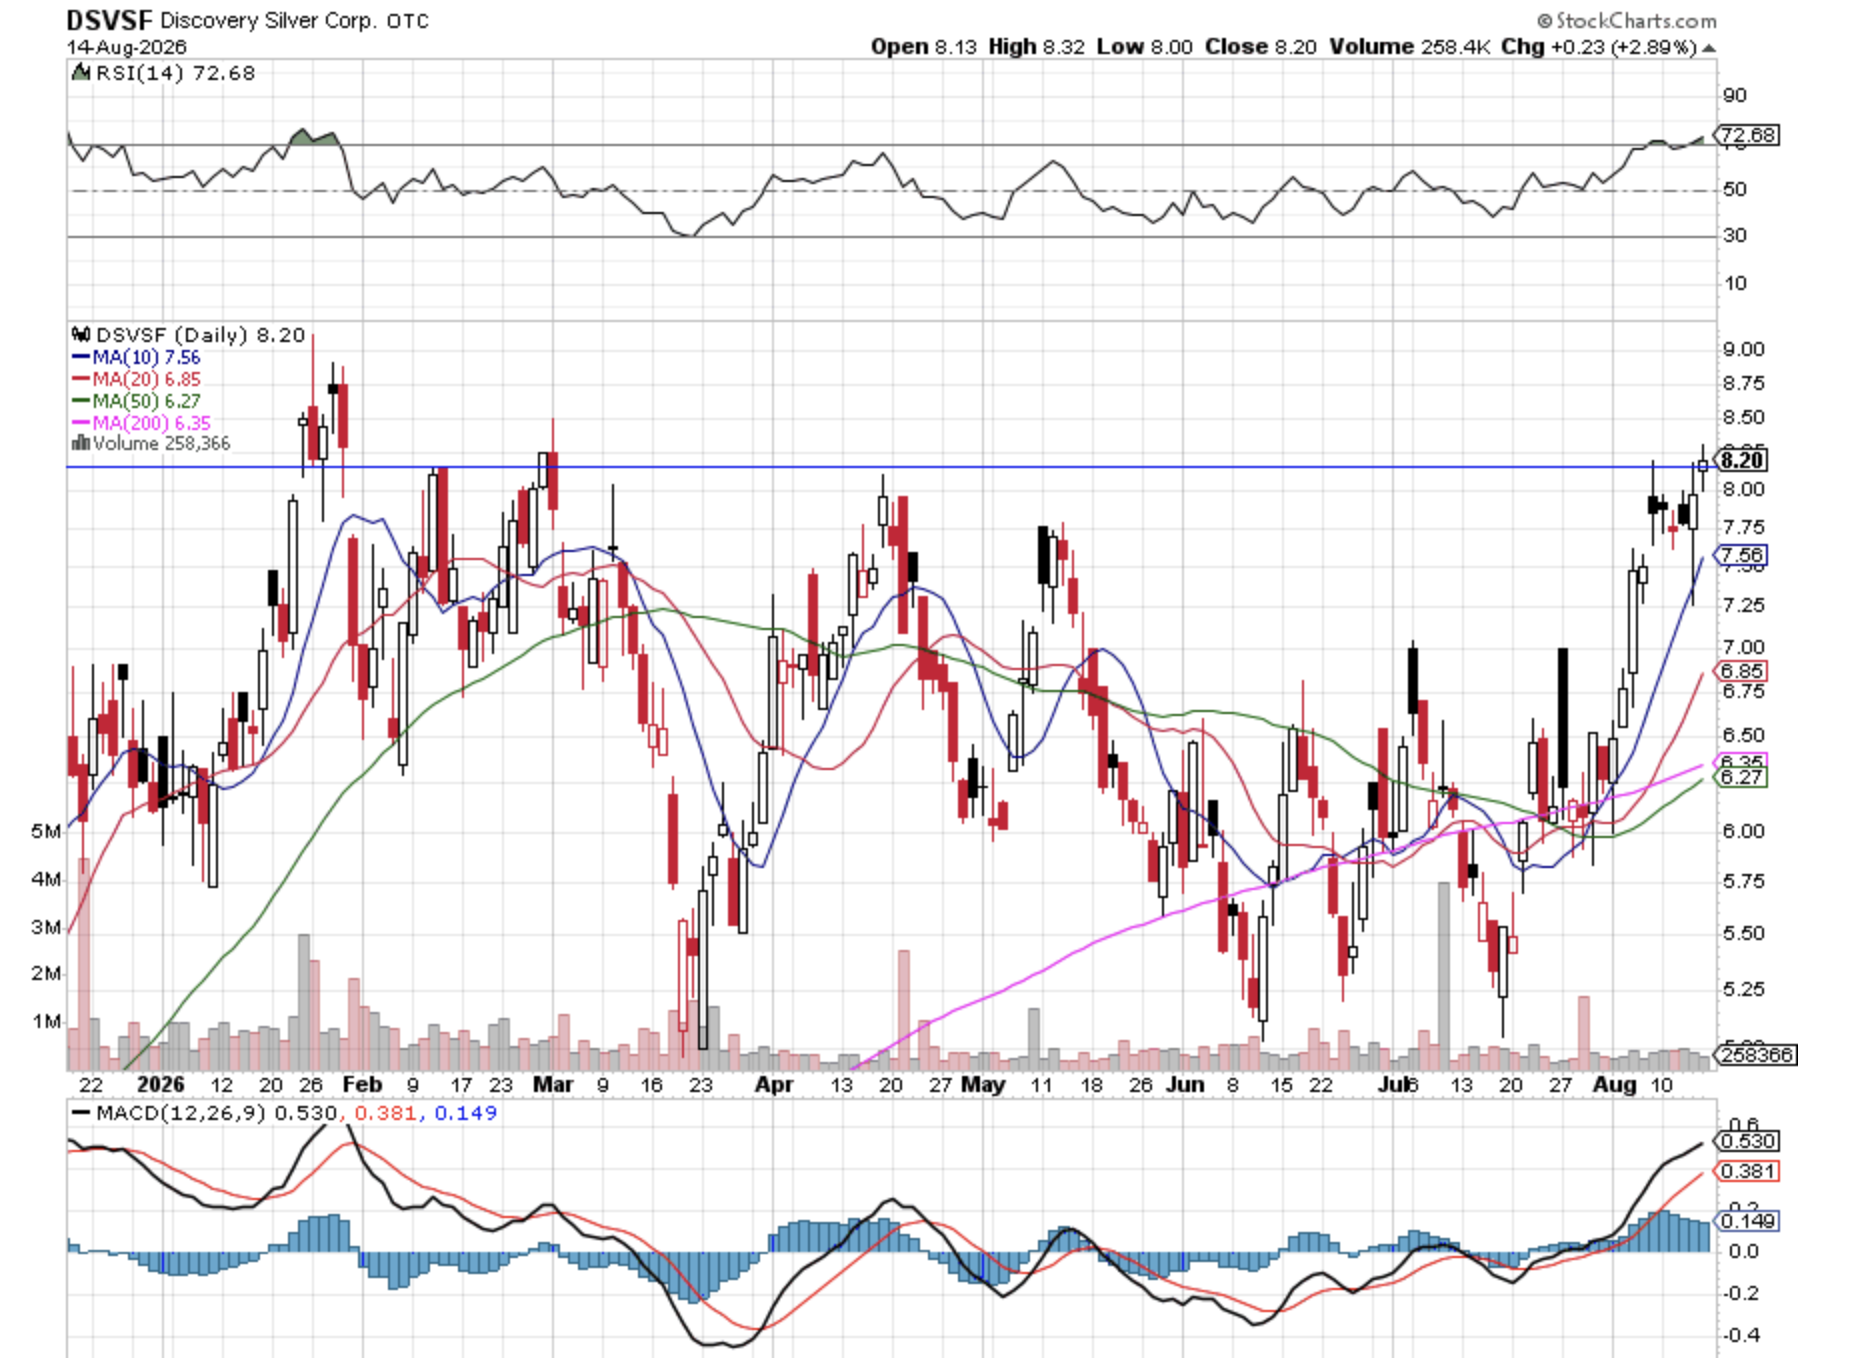Click the red 0.381 value in MACD legend
Screen dimensions: 1870x1358
[385, 1113]
